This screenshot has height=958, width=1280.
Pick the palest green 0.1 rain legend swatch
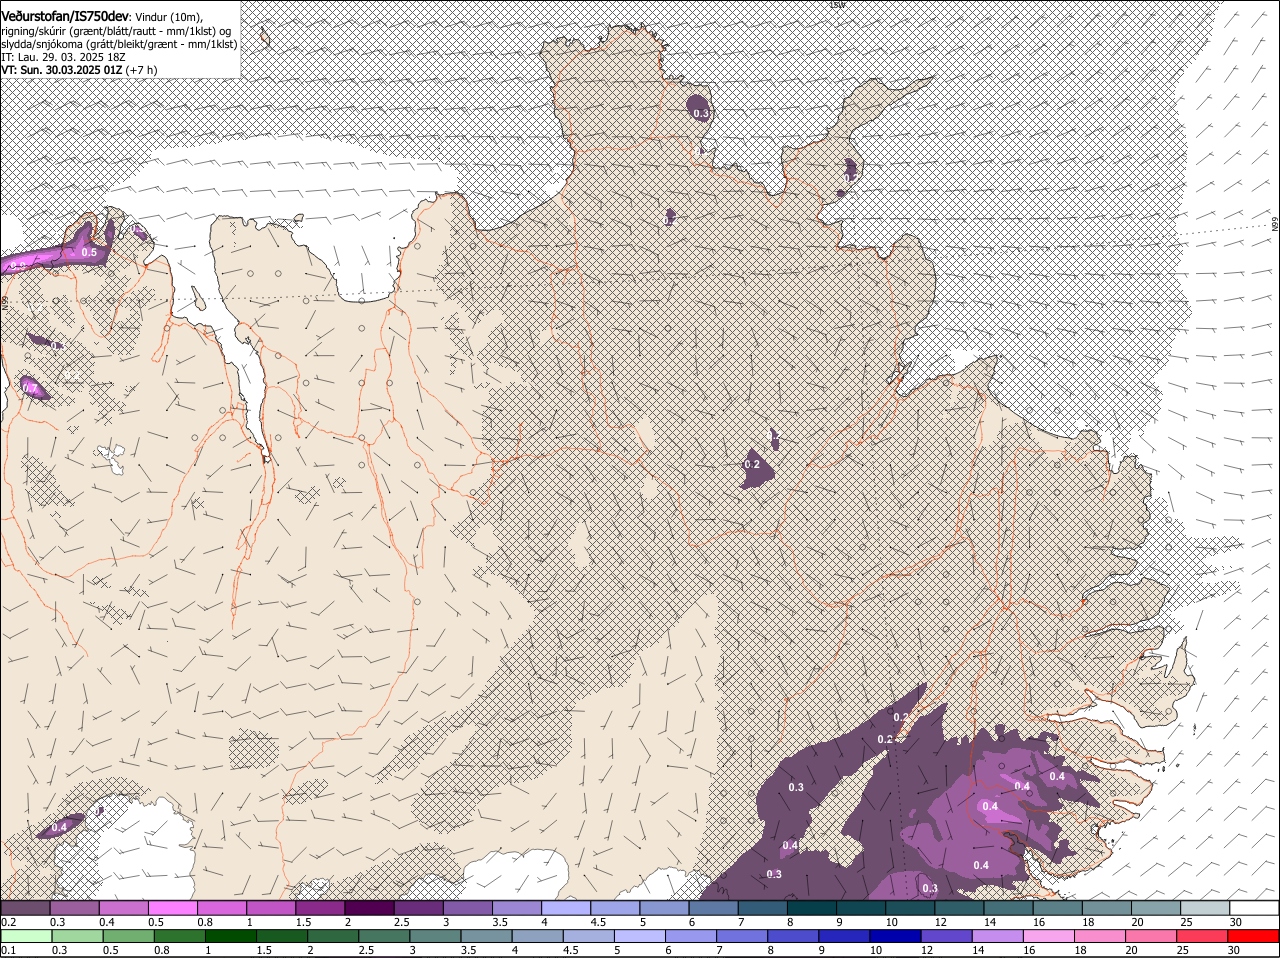(26, 936)
